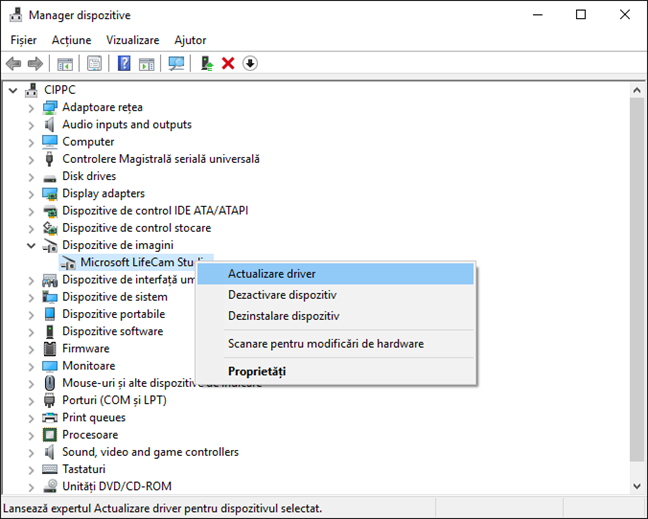Click the blue Help question mark toolbar icon
Viewport: 648px width, 519px height.
(x=124, y=63)
